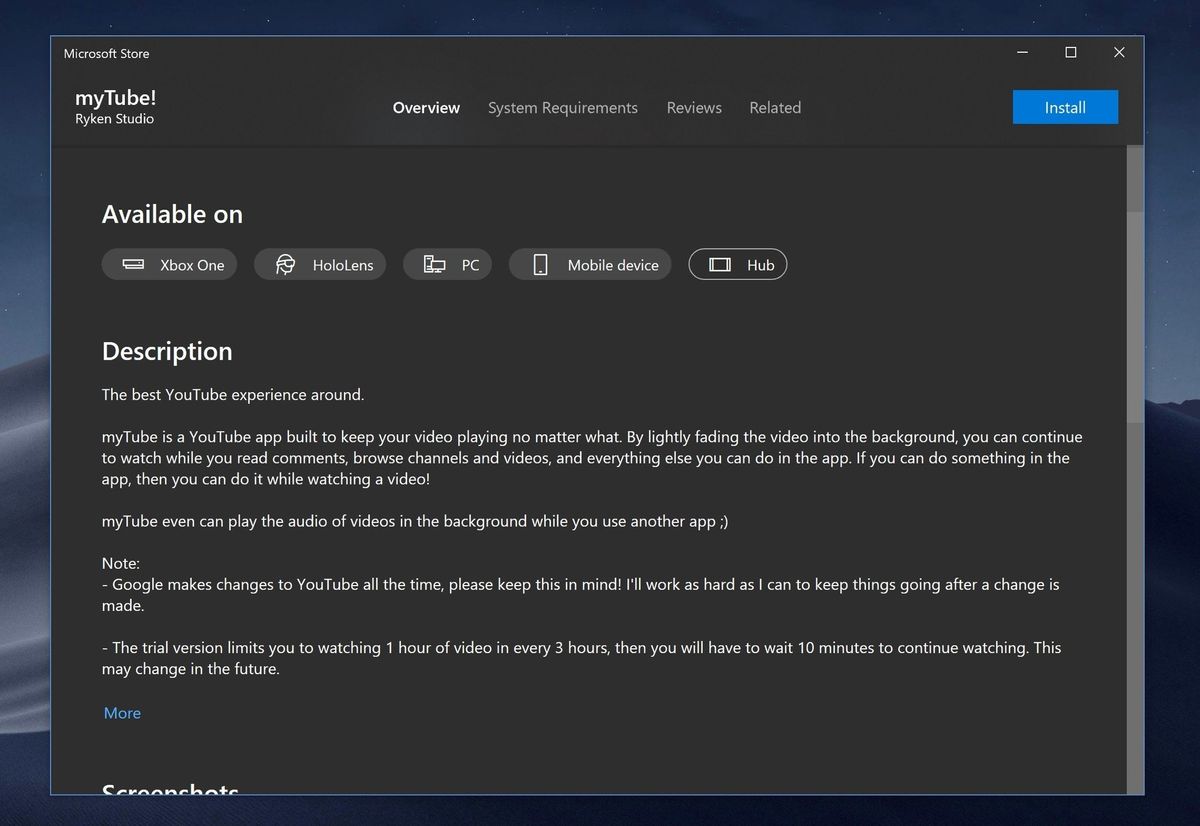View the Related tab
Screen dimensions: 1200x826
pos(775,107)
